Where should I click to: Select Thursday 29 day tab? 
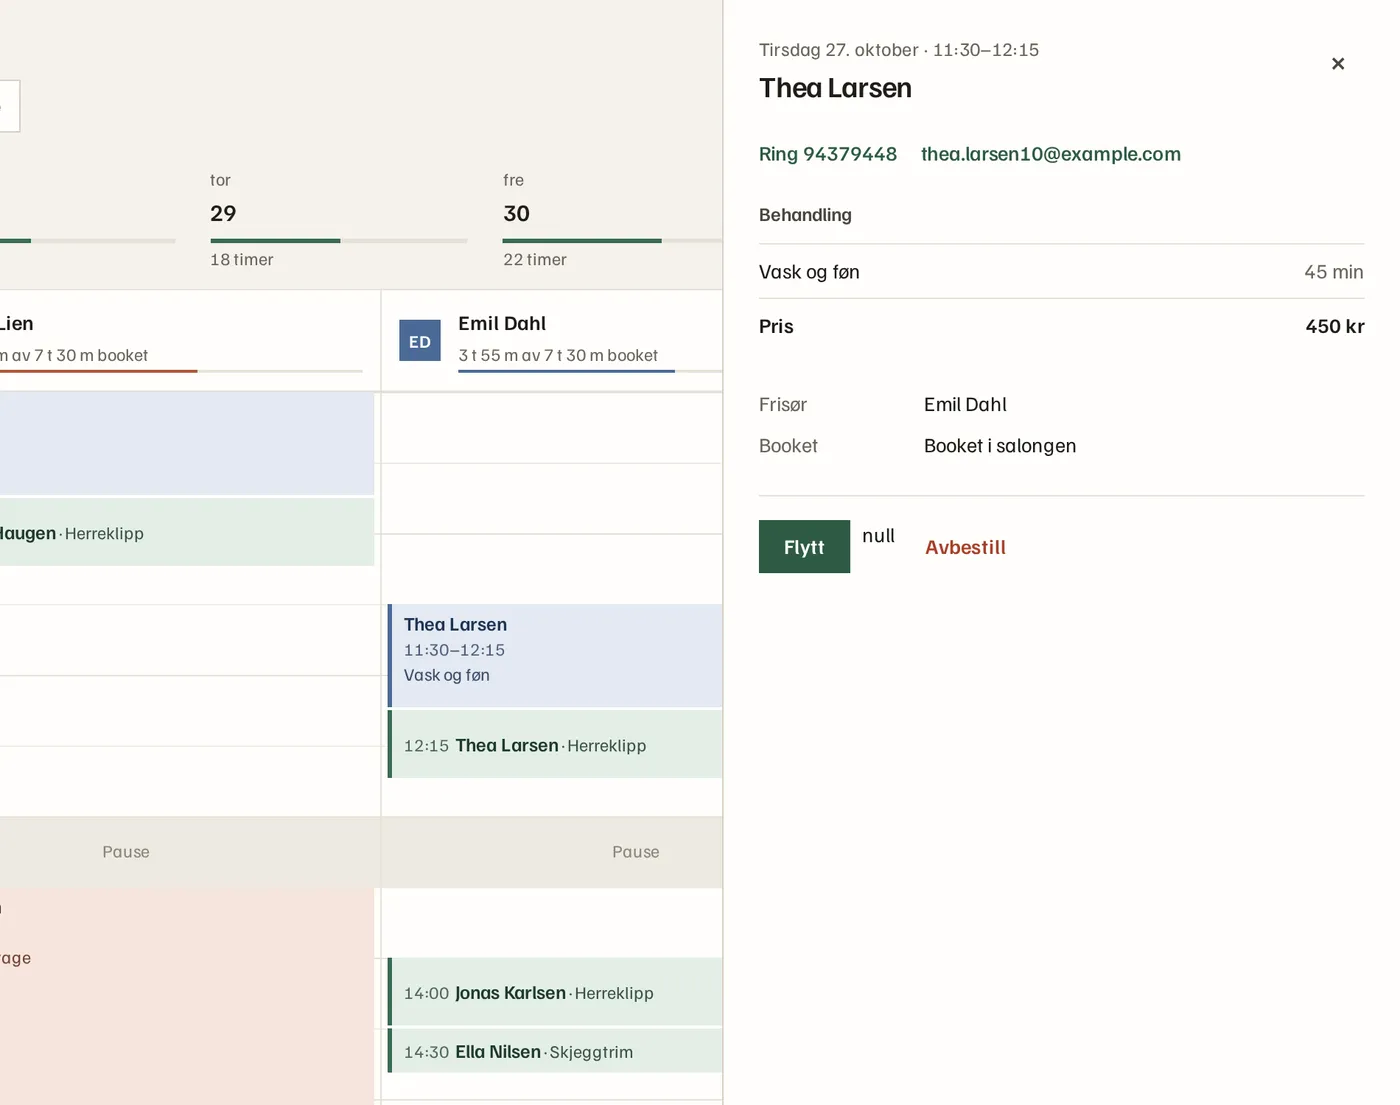(338, 220)
